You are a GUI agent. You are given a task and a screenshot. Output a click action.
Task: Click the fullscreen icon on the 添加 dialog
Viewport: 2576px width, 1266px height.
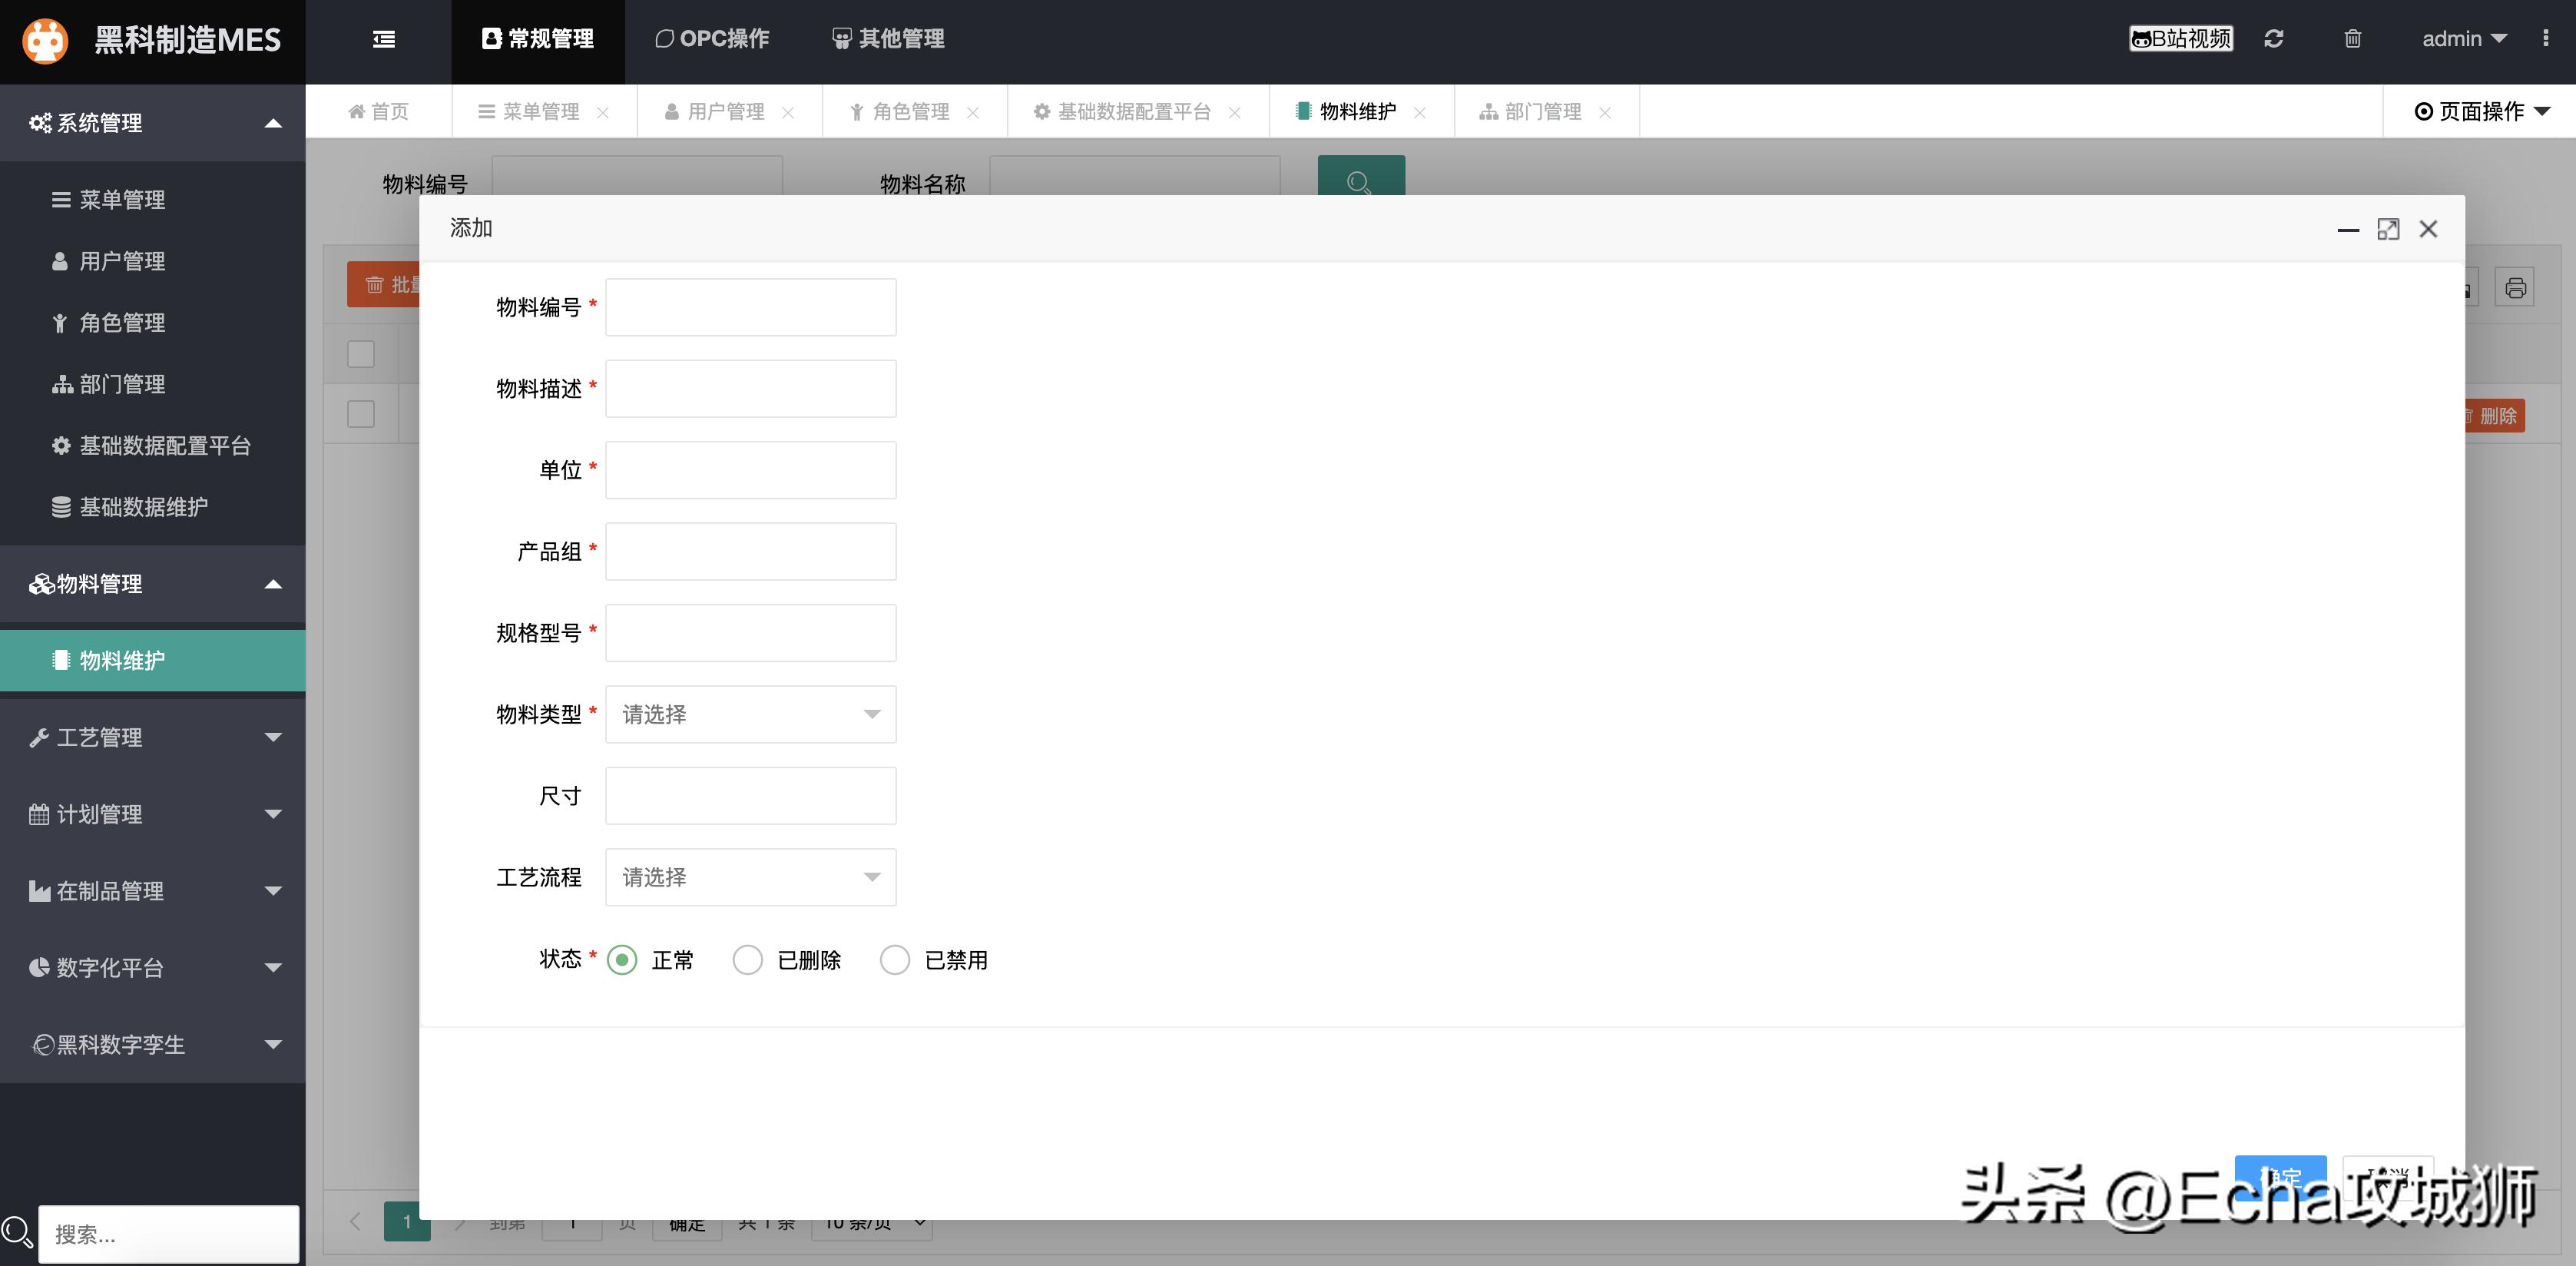point(2389,229)
